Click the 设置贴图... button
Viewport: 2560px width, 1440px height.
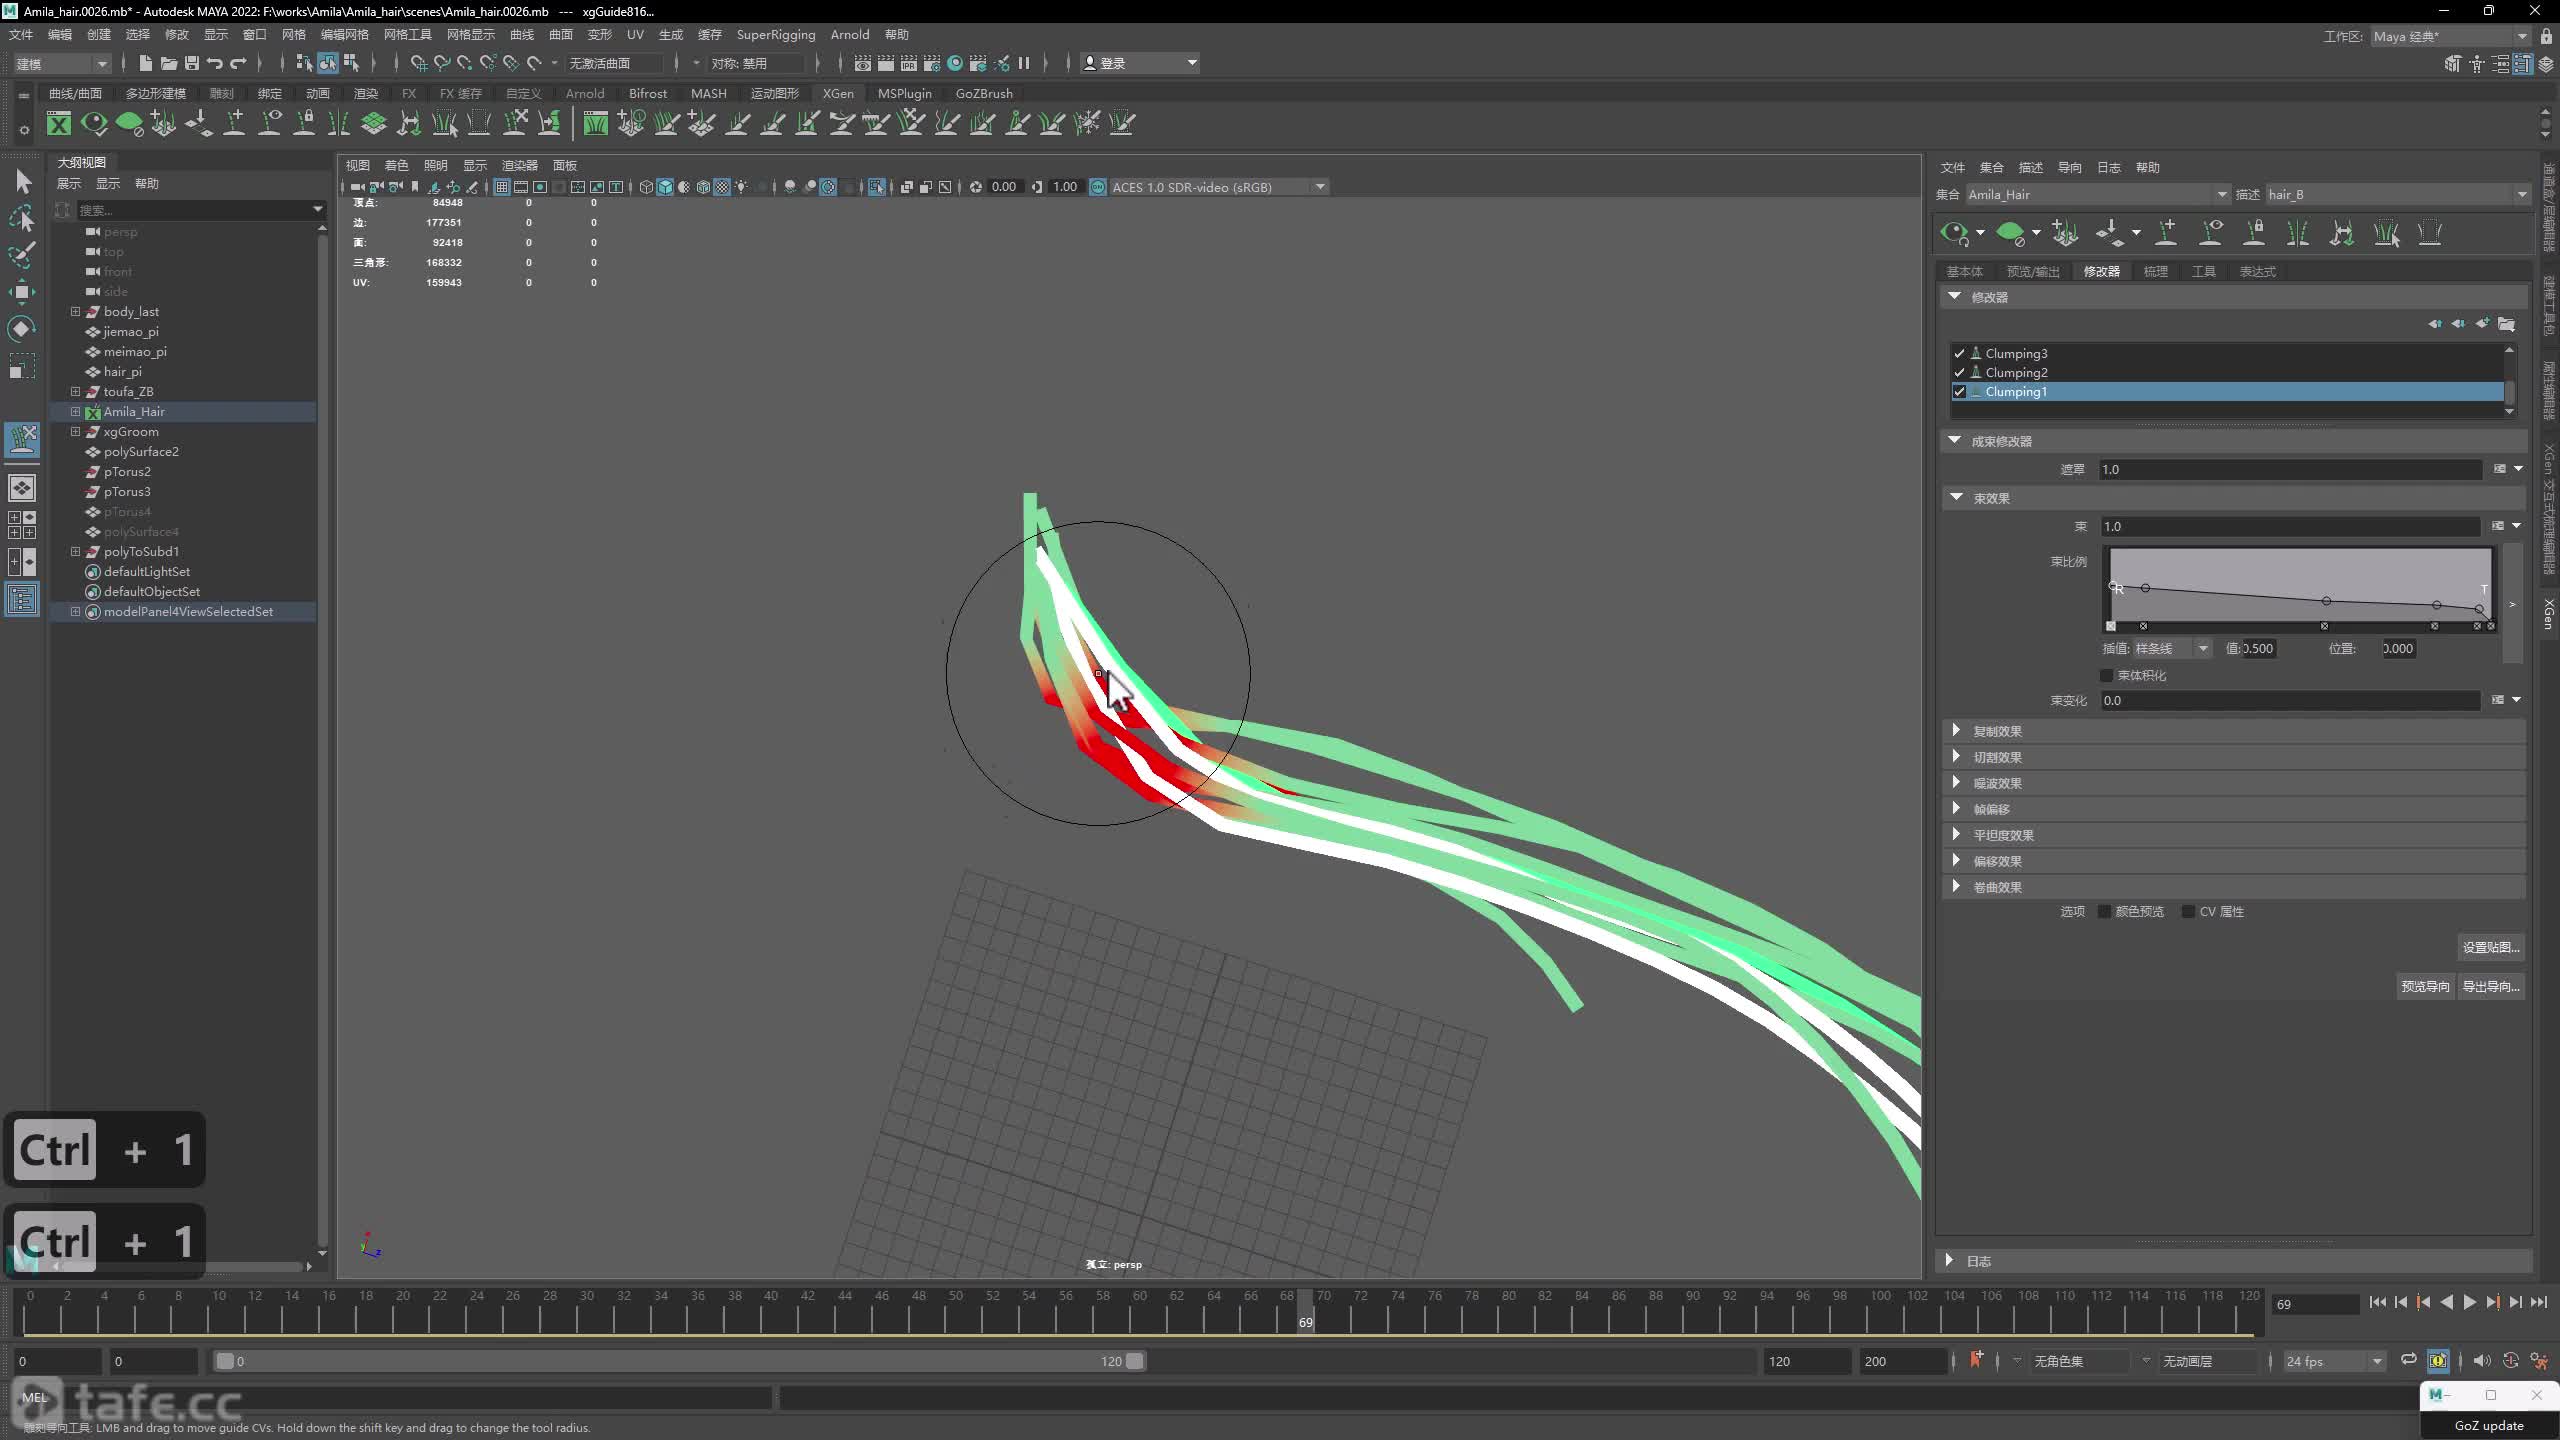point(2490,947)
